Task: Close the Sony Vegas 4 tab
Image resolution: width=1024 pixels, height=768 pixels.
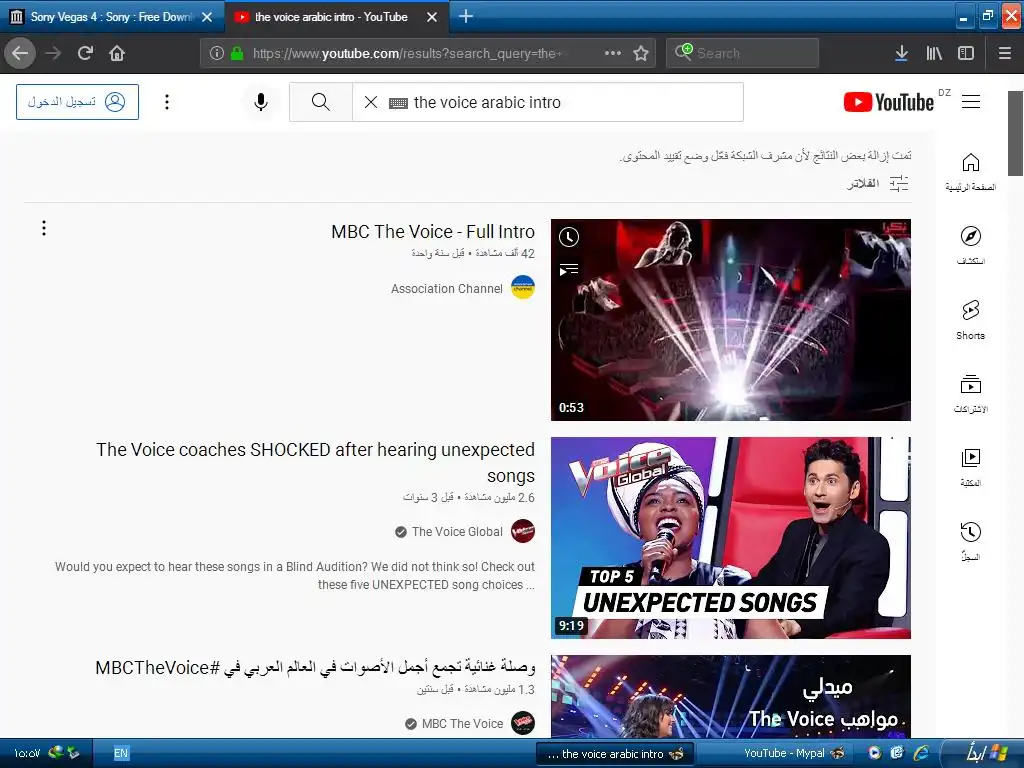Action: point(207,17)
